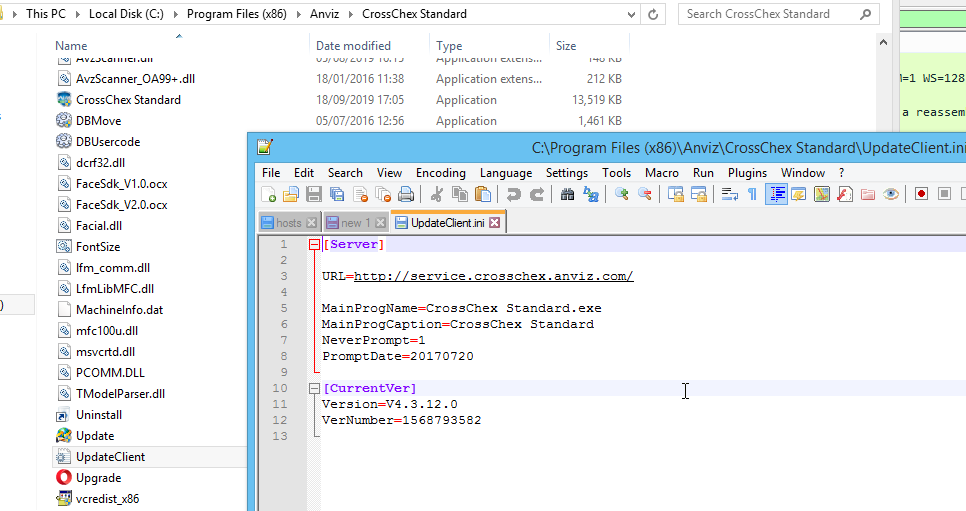966x511 pixels.
Task: Click the file list scroll-up arrow
Action: tap(883, 43)
